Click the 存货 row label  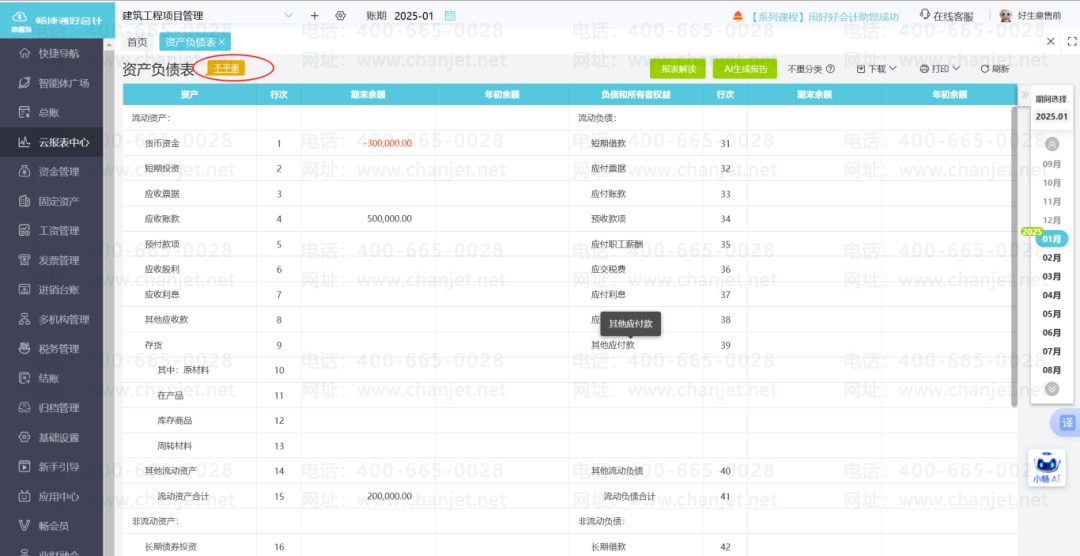(x=153, y=344)
